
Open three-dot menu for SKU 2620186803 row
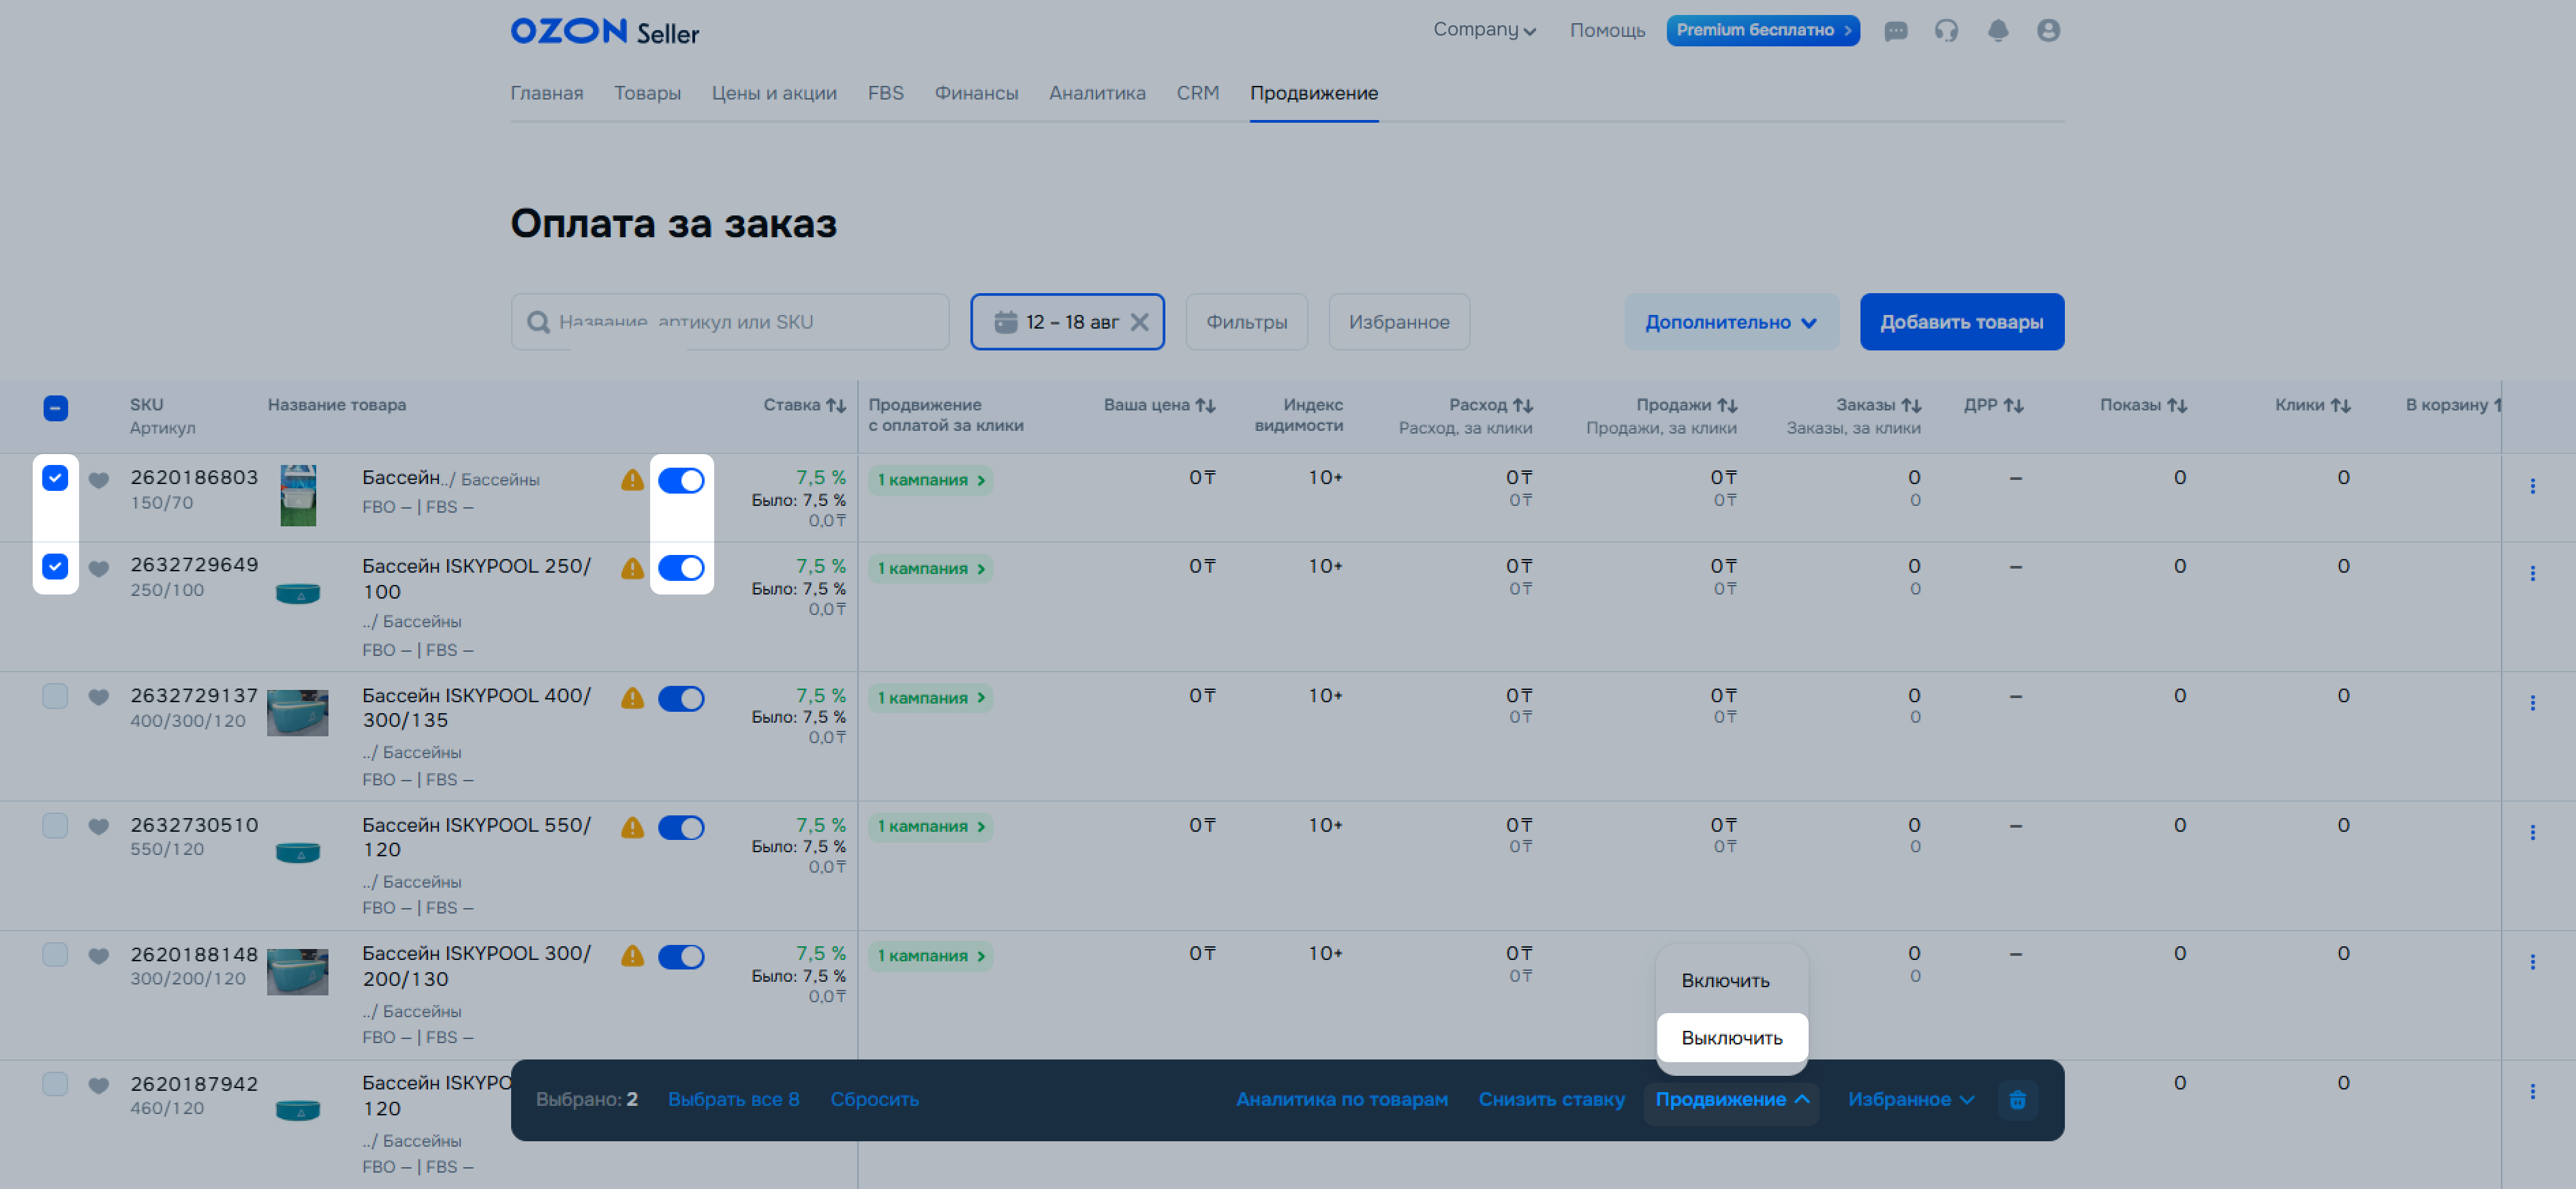(2532, 486)
